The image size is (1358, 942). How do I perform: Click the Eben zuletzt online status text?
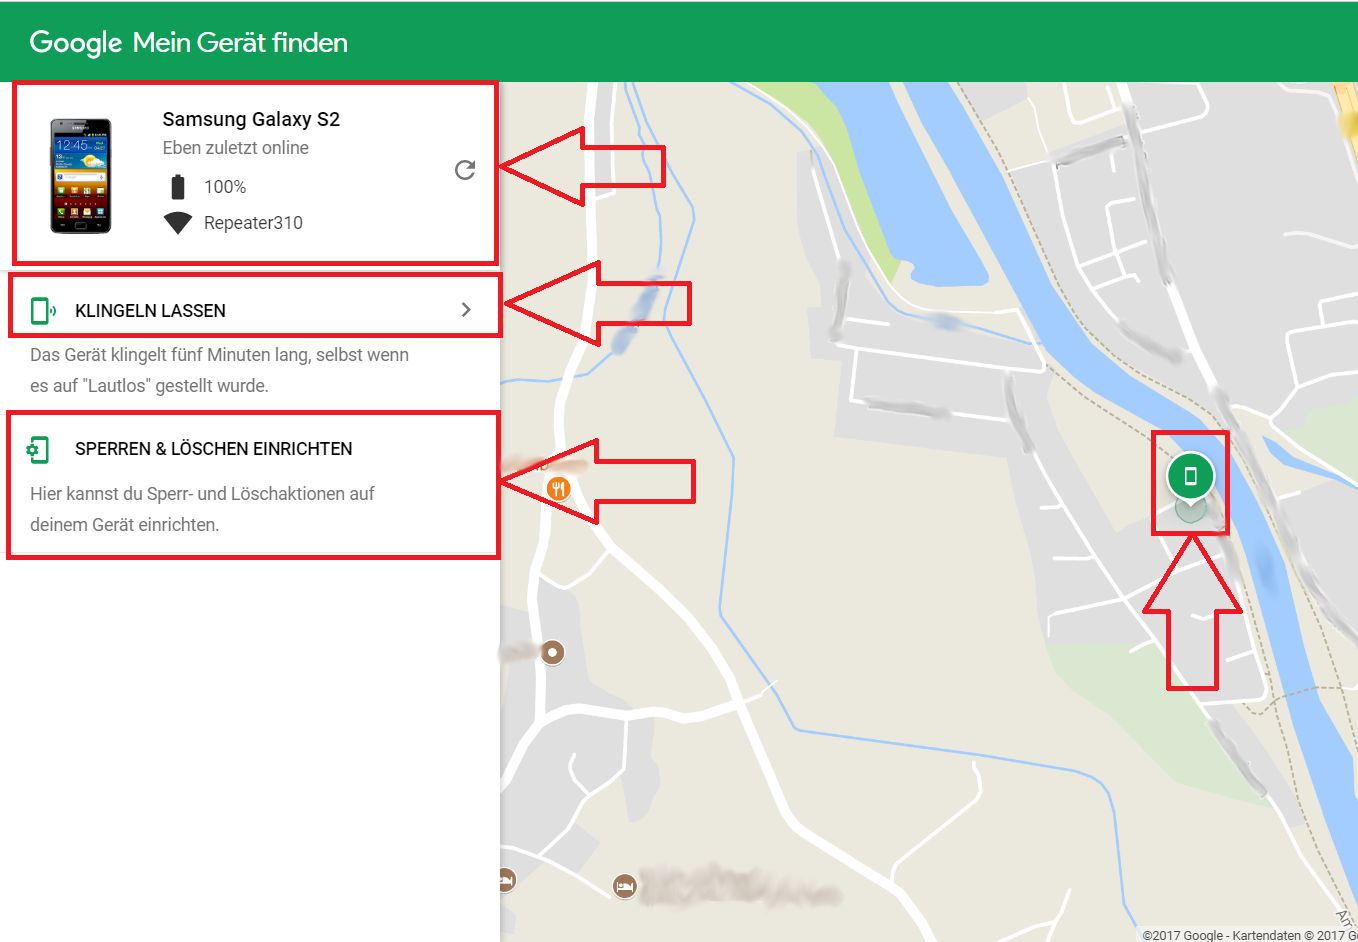(x=236, y=148)
